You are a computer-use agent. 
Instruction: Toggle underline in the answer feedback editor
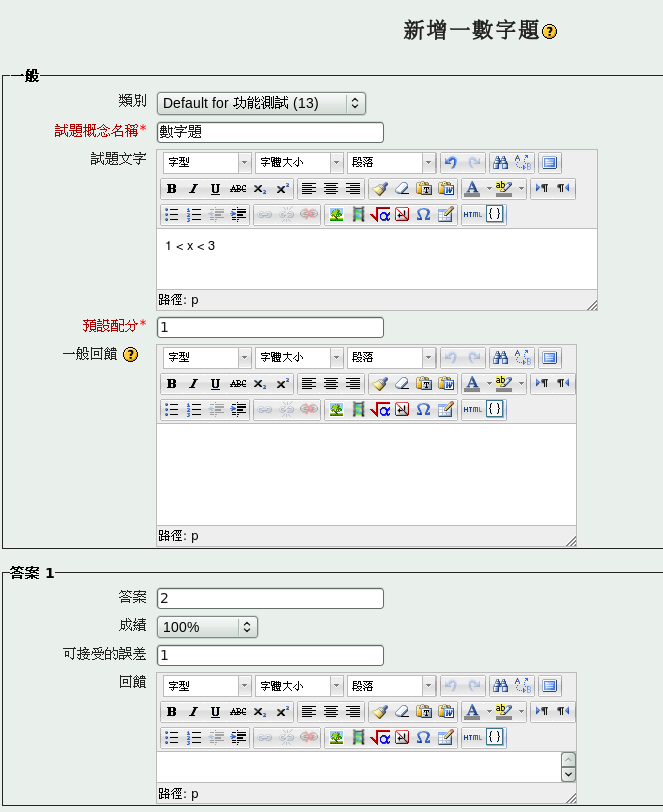(215, 712)
